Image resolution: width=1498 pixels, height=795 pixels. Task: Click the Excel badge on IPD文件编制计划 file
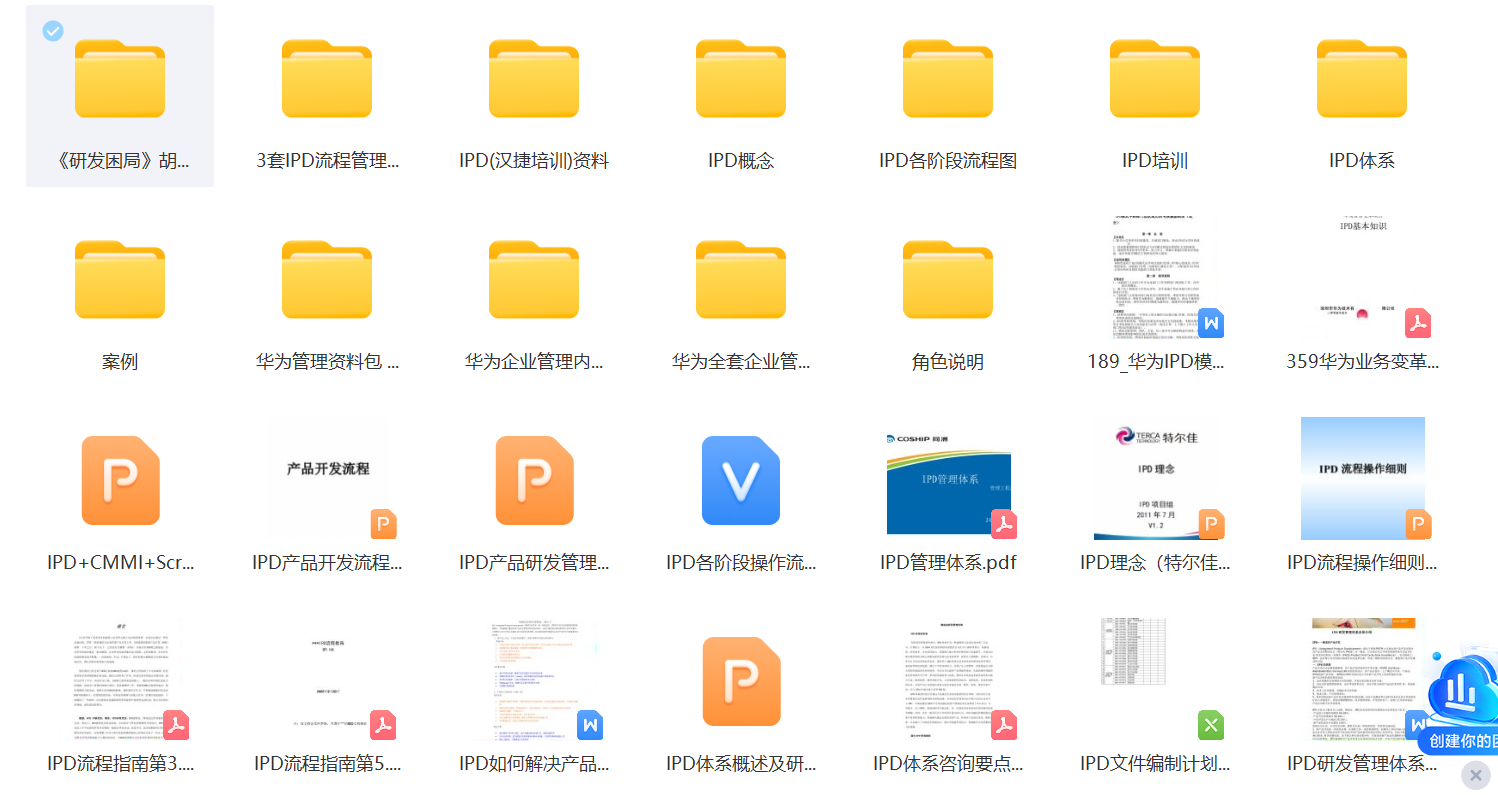pyautogui.click(x=1210, y=725)
